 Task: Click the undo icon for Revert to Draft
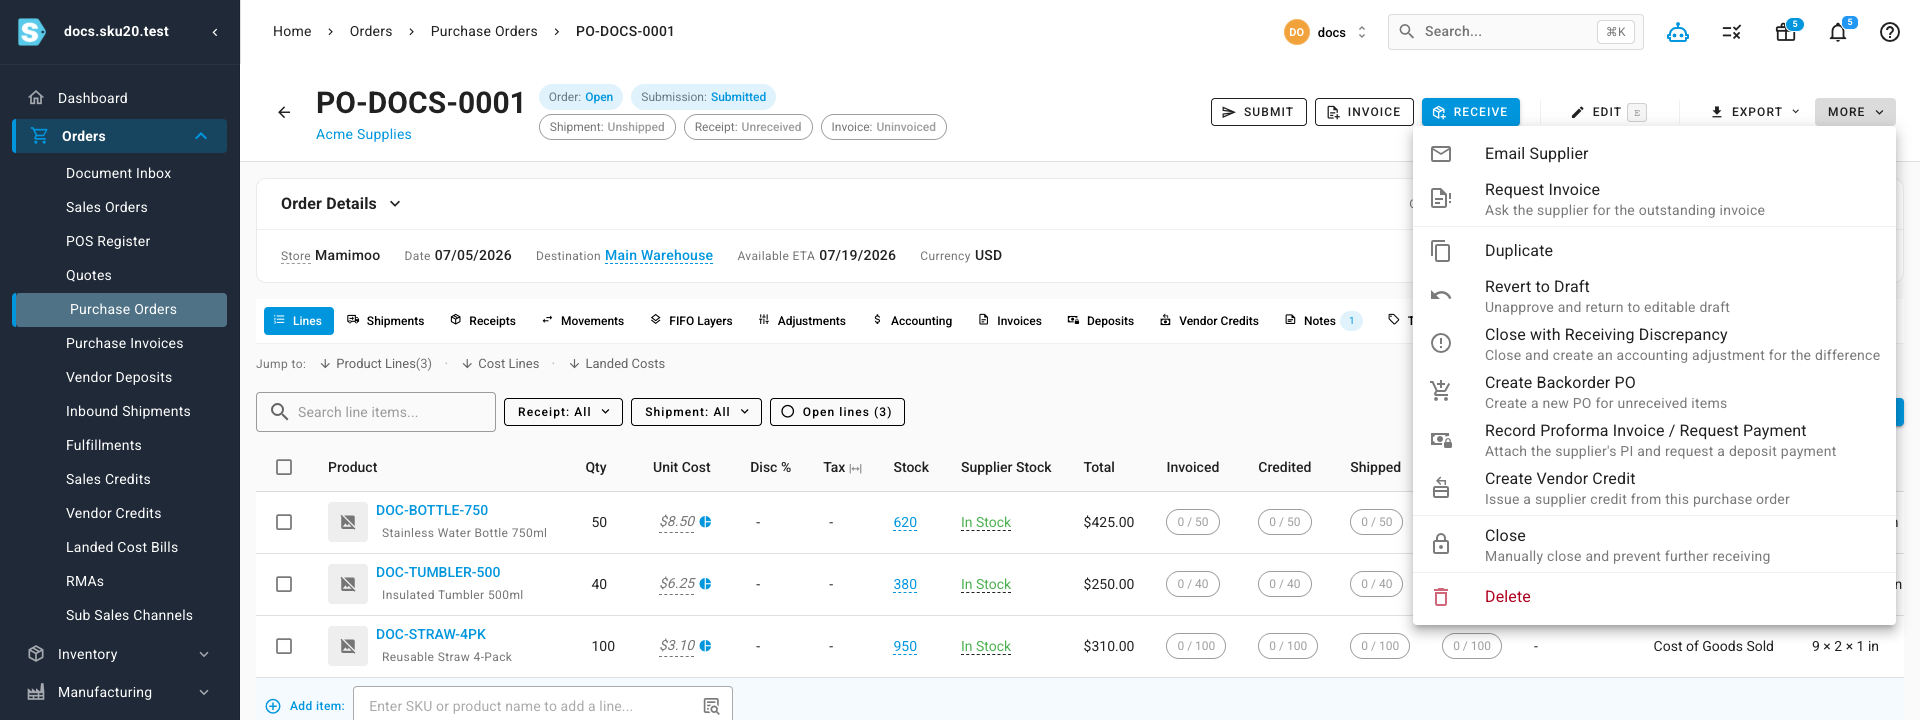tap(1441, 295)
